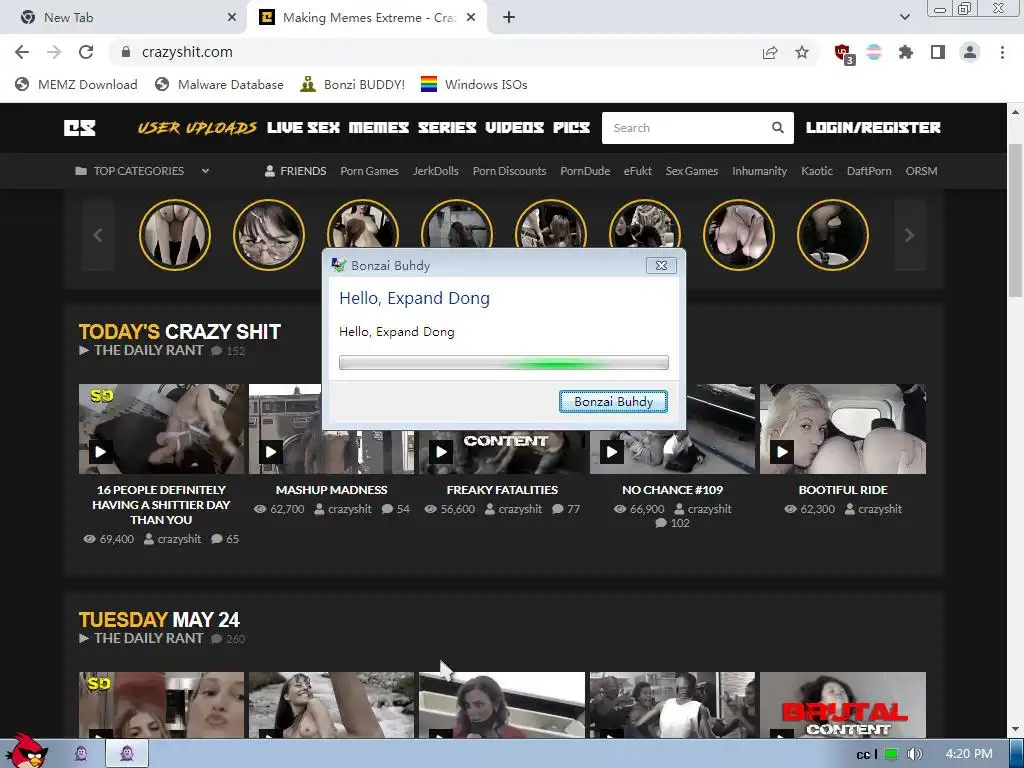Click the striped flag extension icon

pos(874,52)
